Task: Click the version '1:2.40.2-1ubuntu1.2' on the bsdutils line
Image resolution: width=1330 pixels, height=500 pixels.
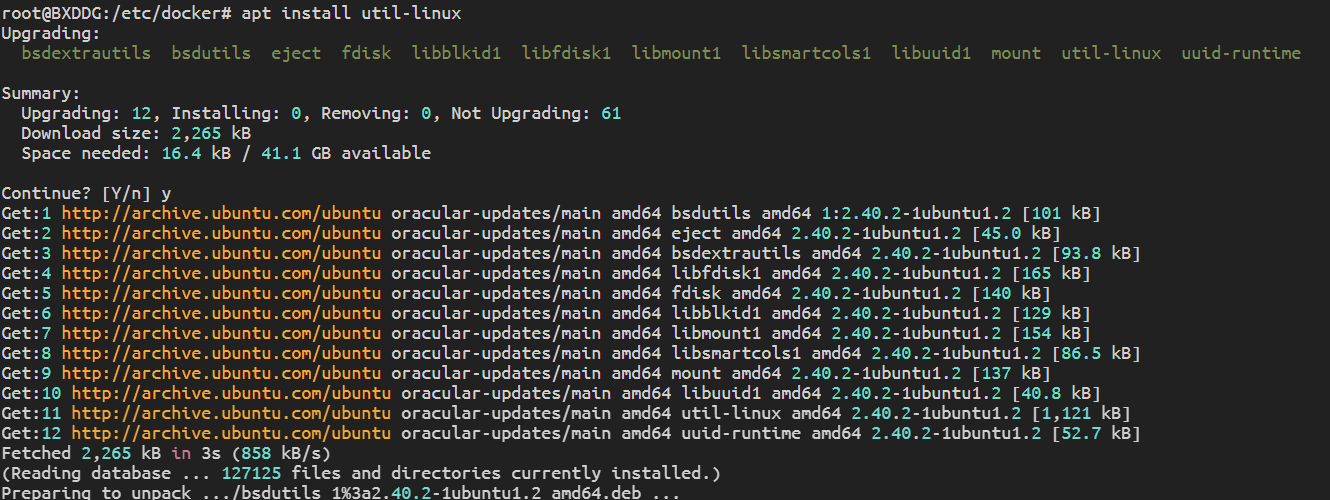Action: [x=916, y=213]
